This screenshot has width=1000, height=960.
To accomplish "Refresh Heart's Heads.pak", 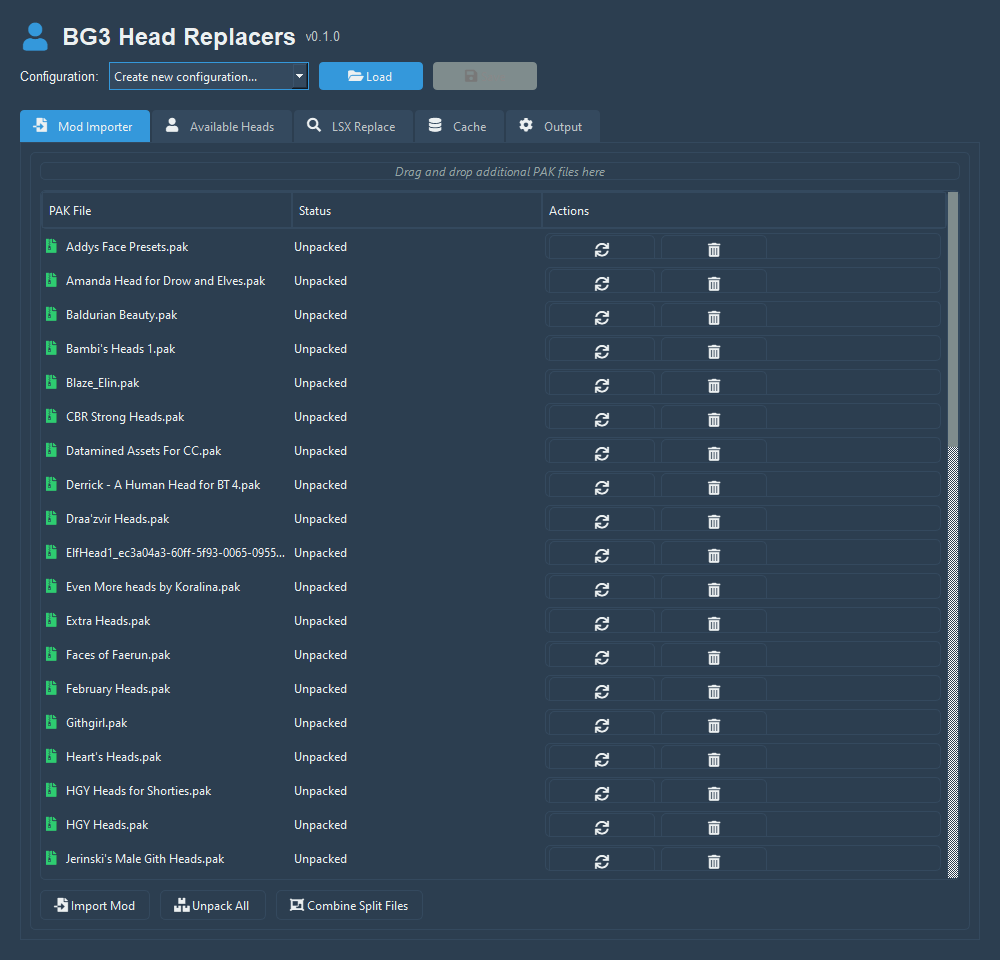I will [x=601, y=758].
